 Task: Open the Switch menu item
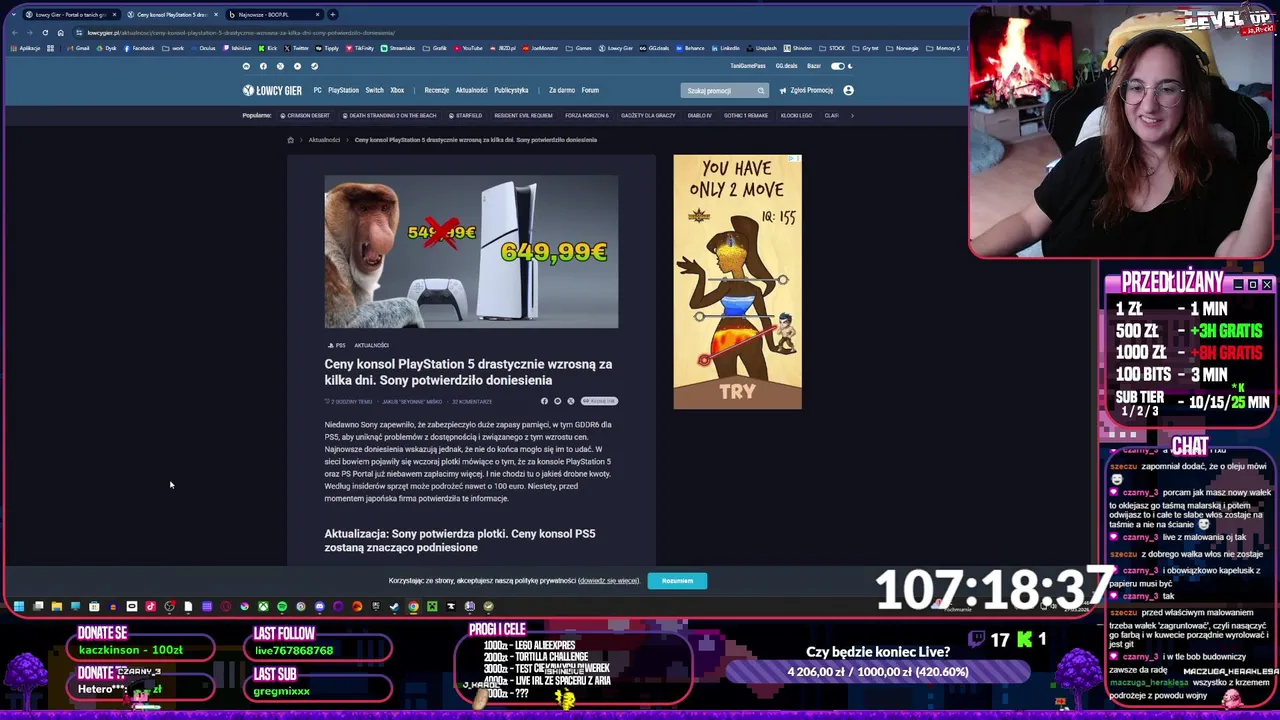click(x=374, y=90)
